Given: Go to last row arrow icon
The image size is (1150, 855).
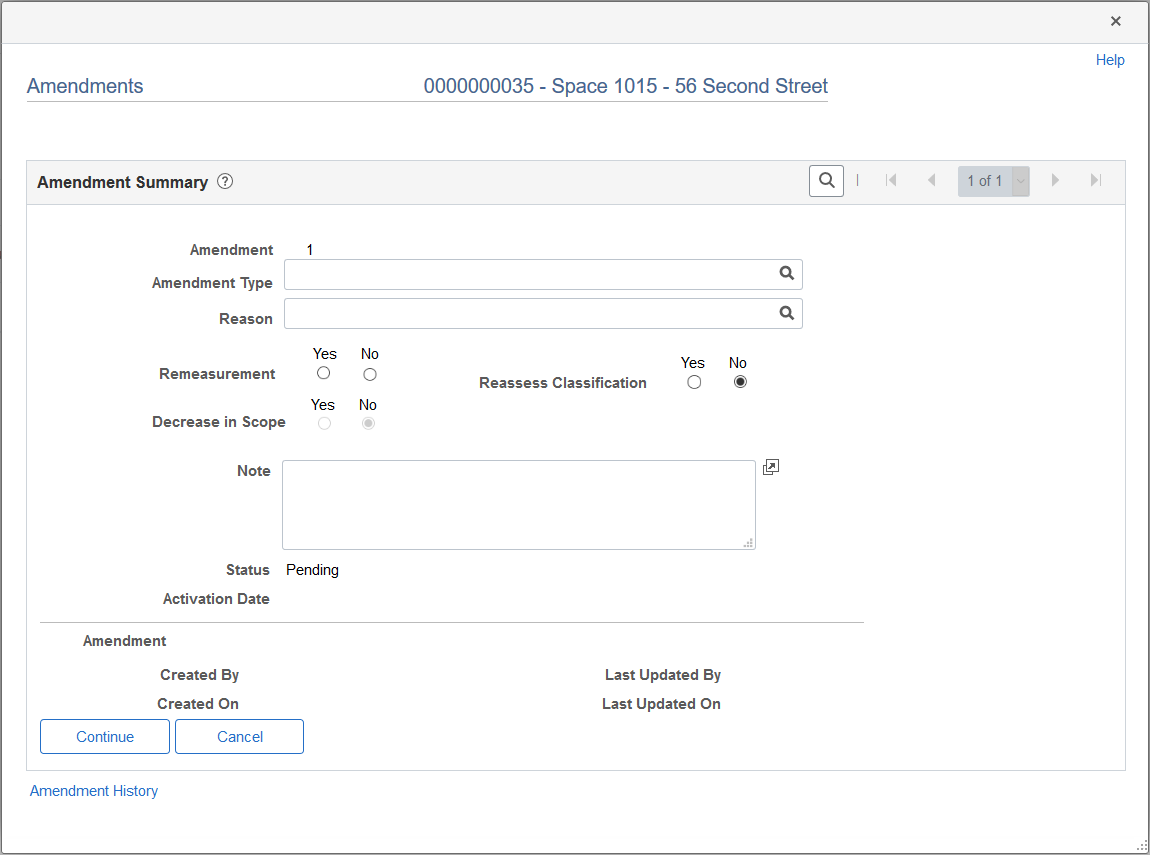Looking at the screenshot, I should click(1096, 180).
